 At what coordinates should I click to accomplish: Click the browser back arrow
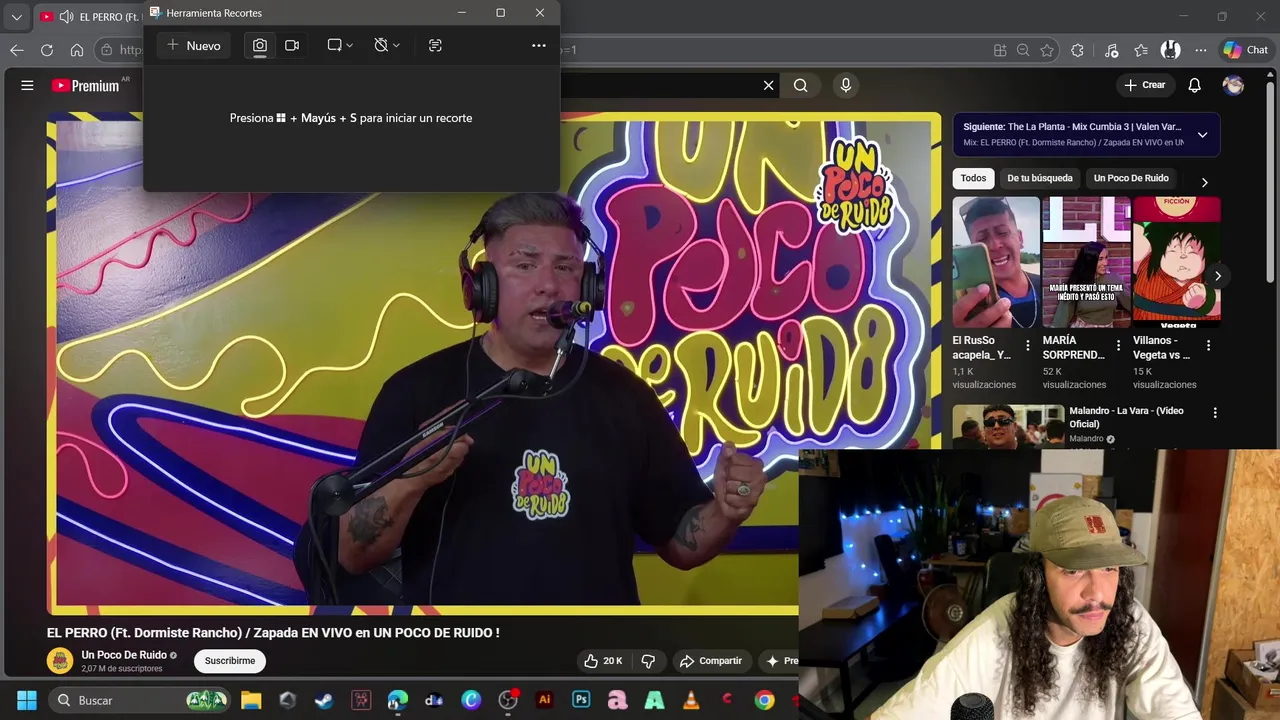coord(17,49)
